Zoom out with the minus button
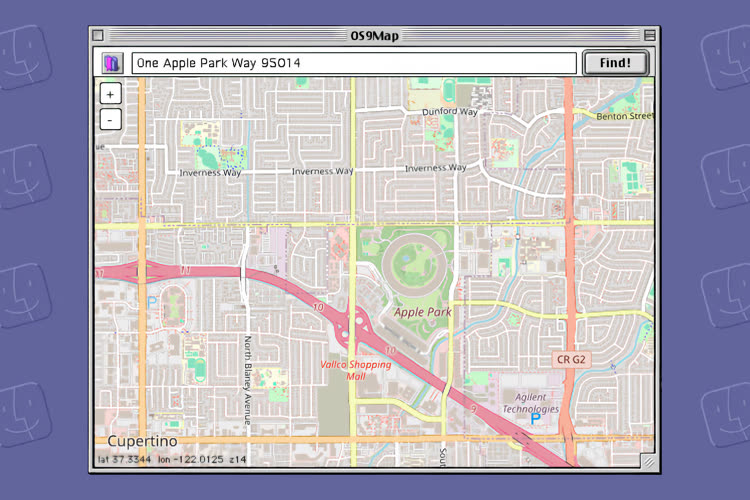This screenshot has height=500, width=750. point(110,120)
